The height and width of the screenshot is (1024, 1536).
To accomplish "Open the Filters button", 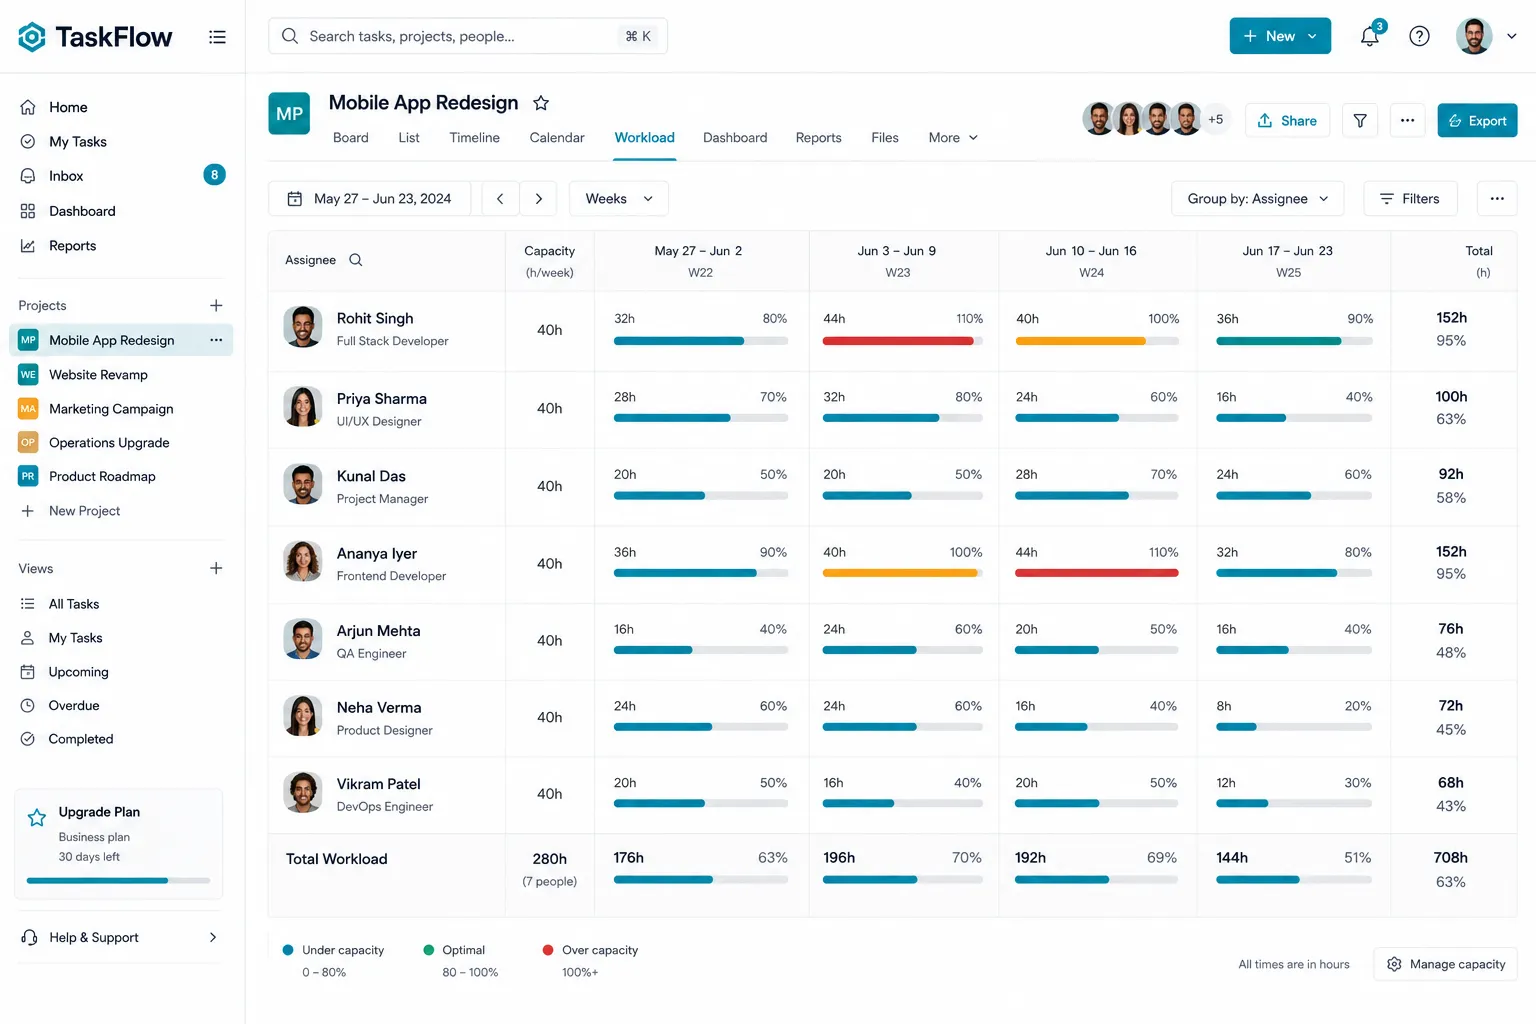I will pos(1410,198).
